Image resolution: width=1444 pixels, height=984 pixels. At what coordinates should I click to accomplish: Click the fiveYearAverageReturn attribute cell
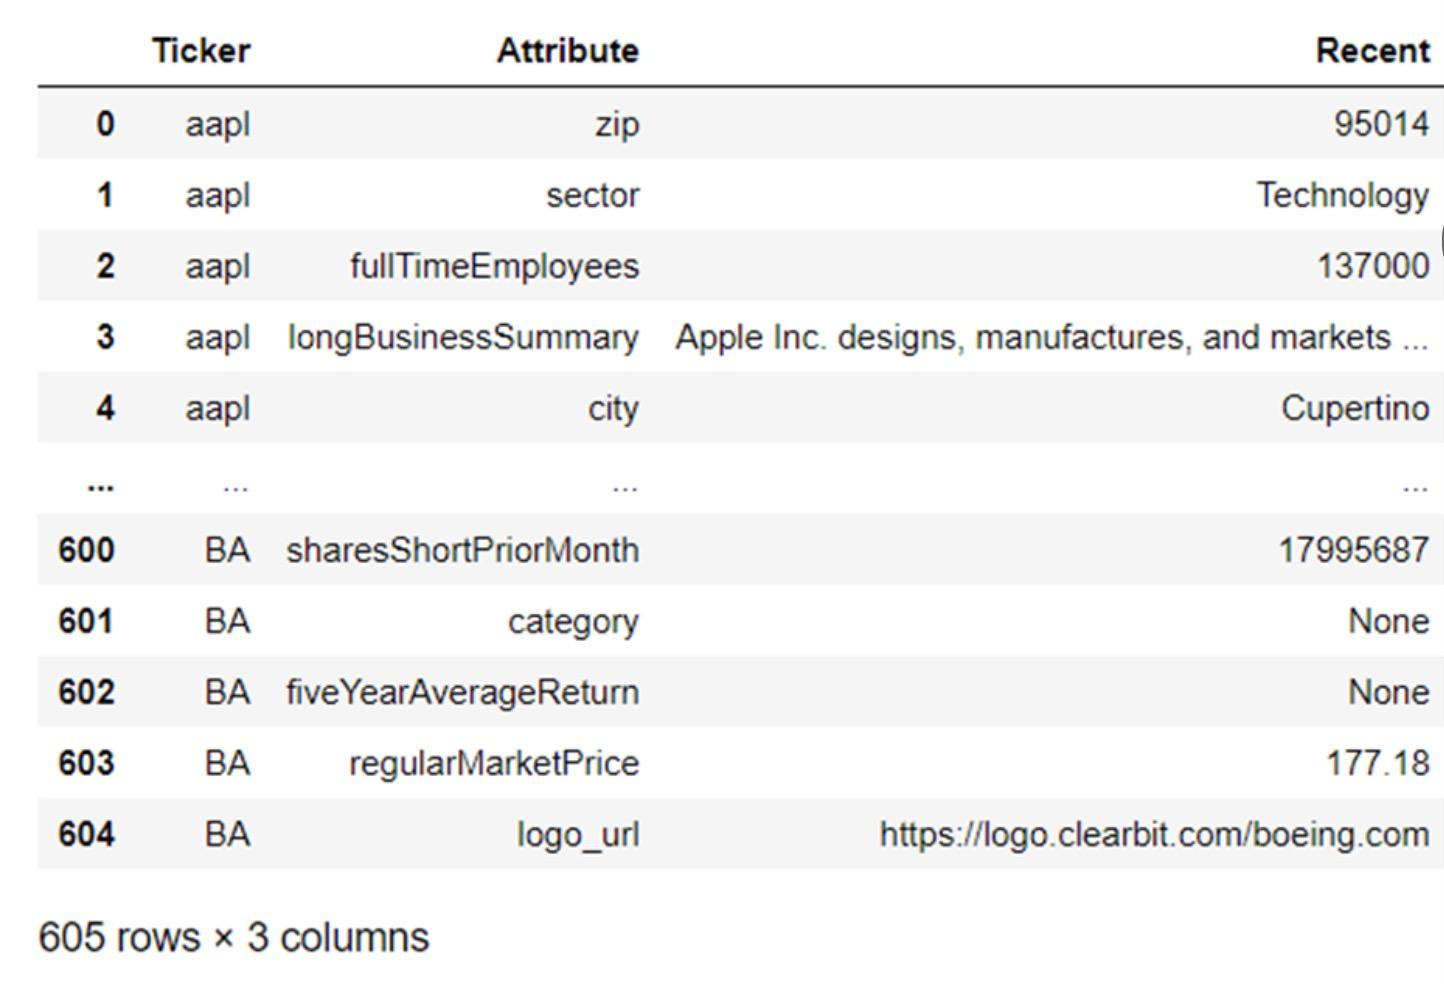tap(462, 693)
